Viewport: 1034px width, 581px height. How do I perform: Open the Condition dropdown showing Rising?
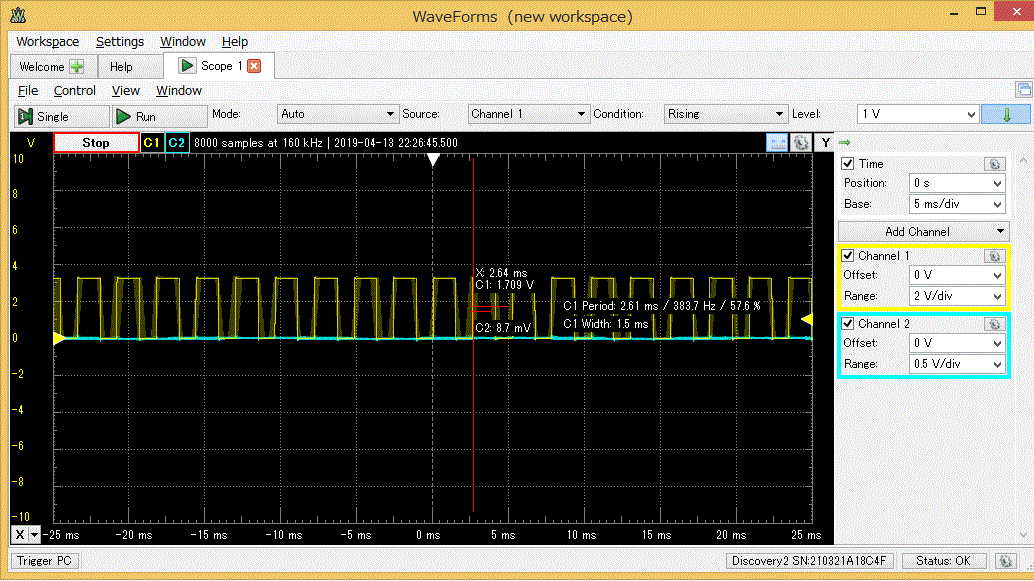pyautogui.click(x=725, y=114)
